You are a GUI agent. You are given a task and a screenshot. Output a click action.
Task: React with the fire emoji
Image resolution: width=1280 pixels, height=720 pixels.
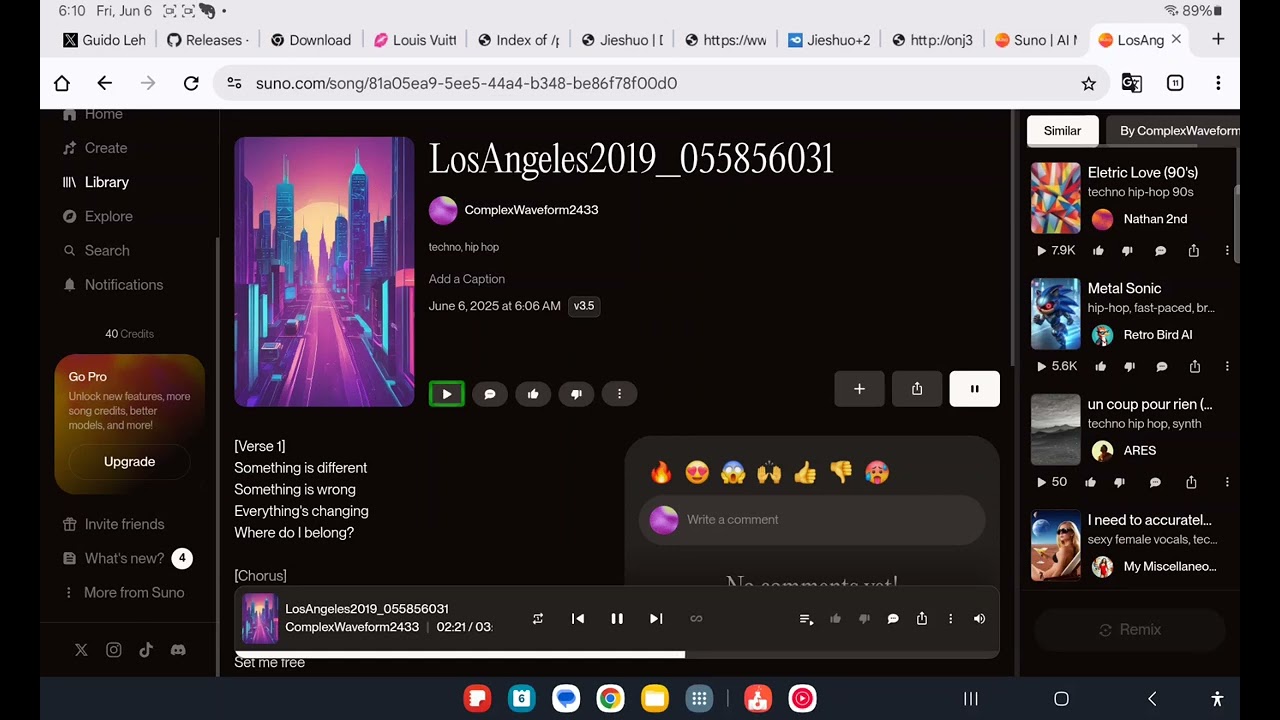coord(661,472)
